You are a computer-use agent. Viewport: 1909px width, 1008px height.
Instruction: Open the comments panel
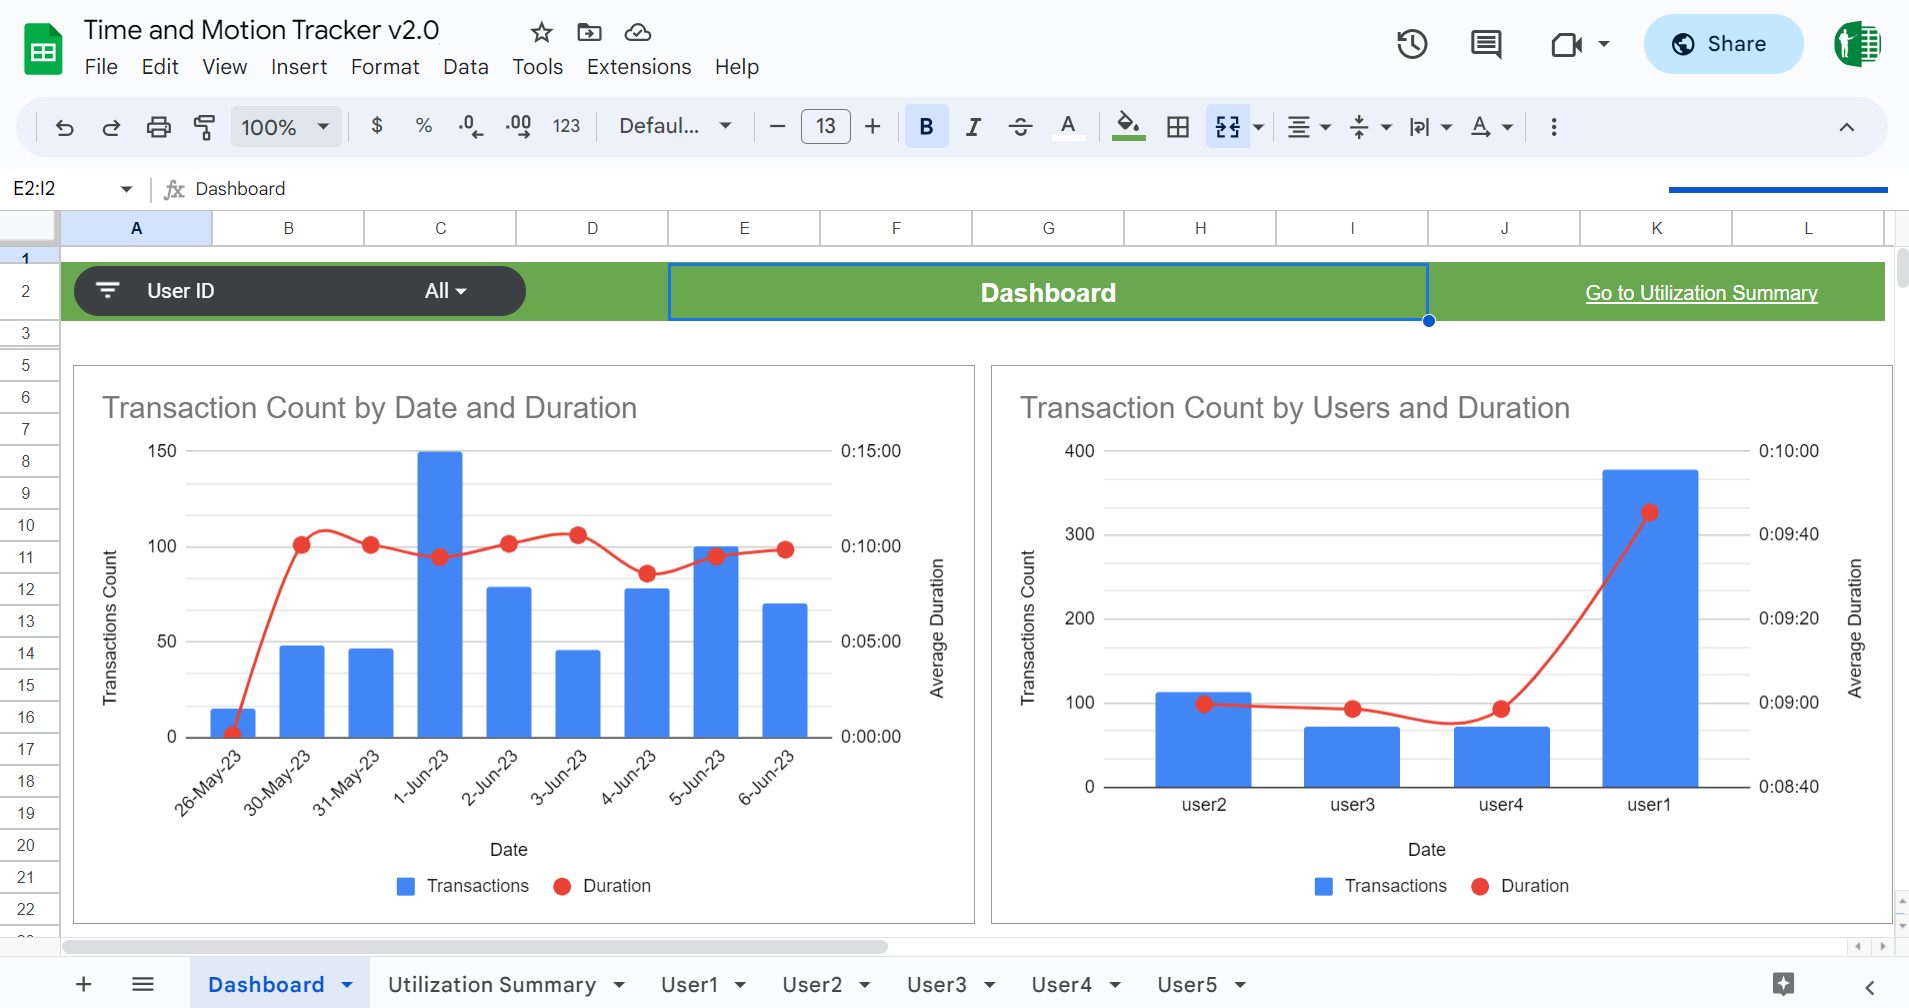pos(1486,44)
